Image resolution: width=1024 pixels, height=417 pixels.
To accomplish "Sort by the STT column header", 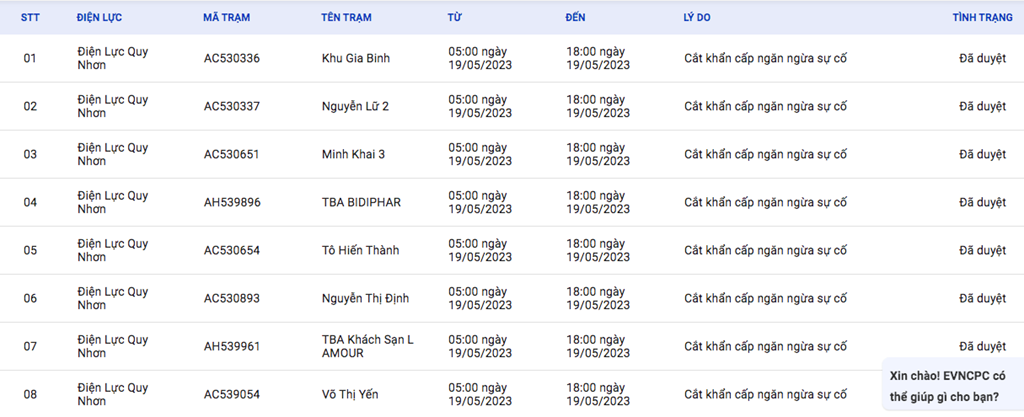I will (30, 18).
